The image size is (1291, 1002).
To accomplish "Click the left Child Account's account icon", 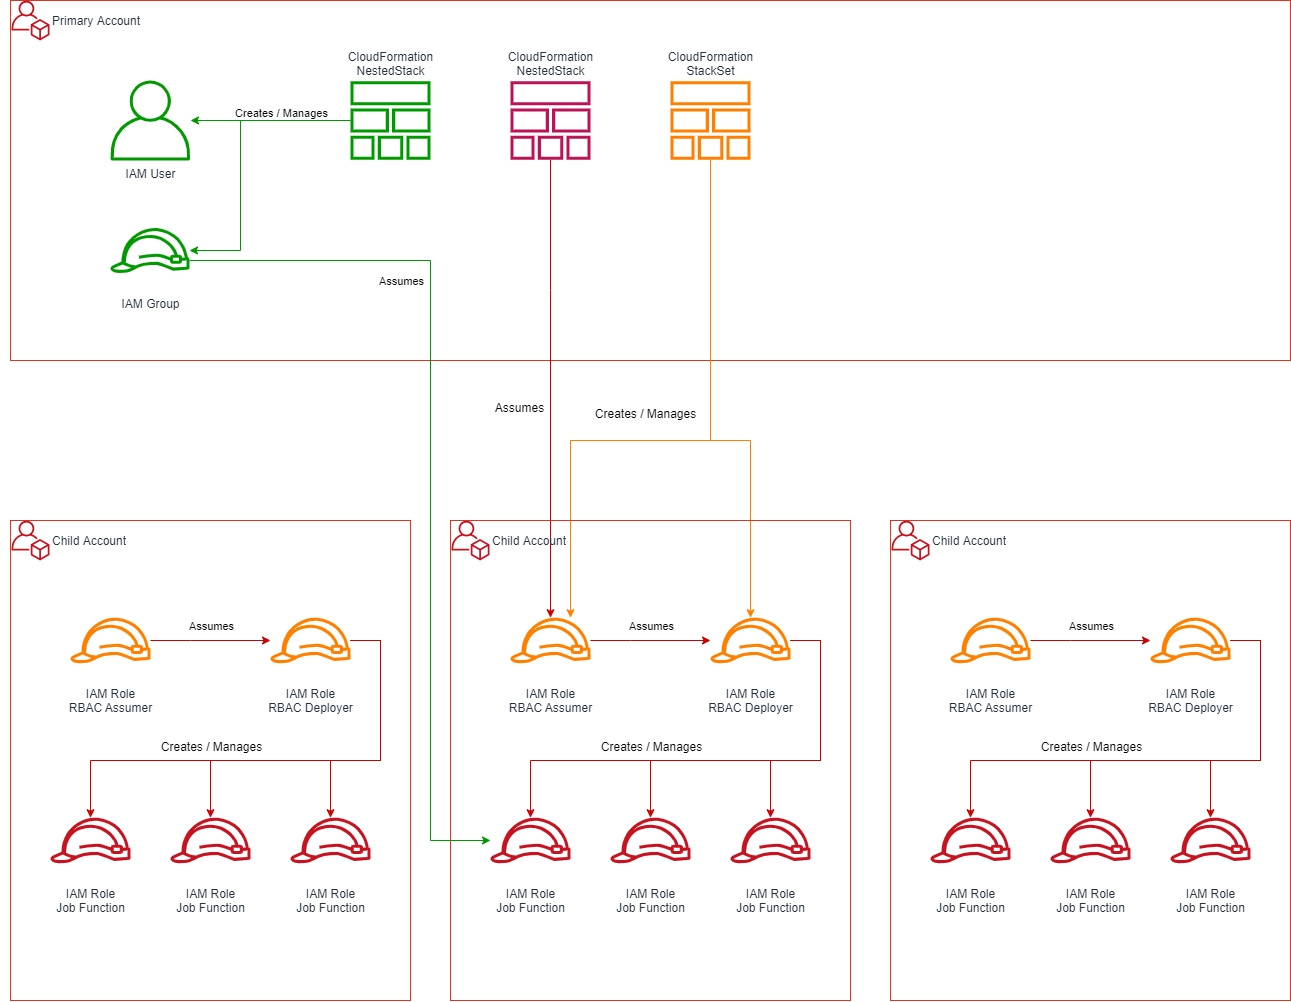I will 30,540.
